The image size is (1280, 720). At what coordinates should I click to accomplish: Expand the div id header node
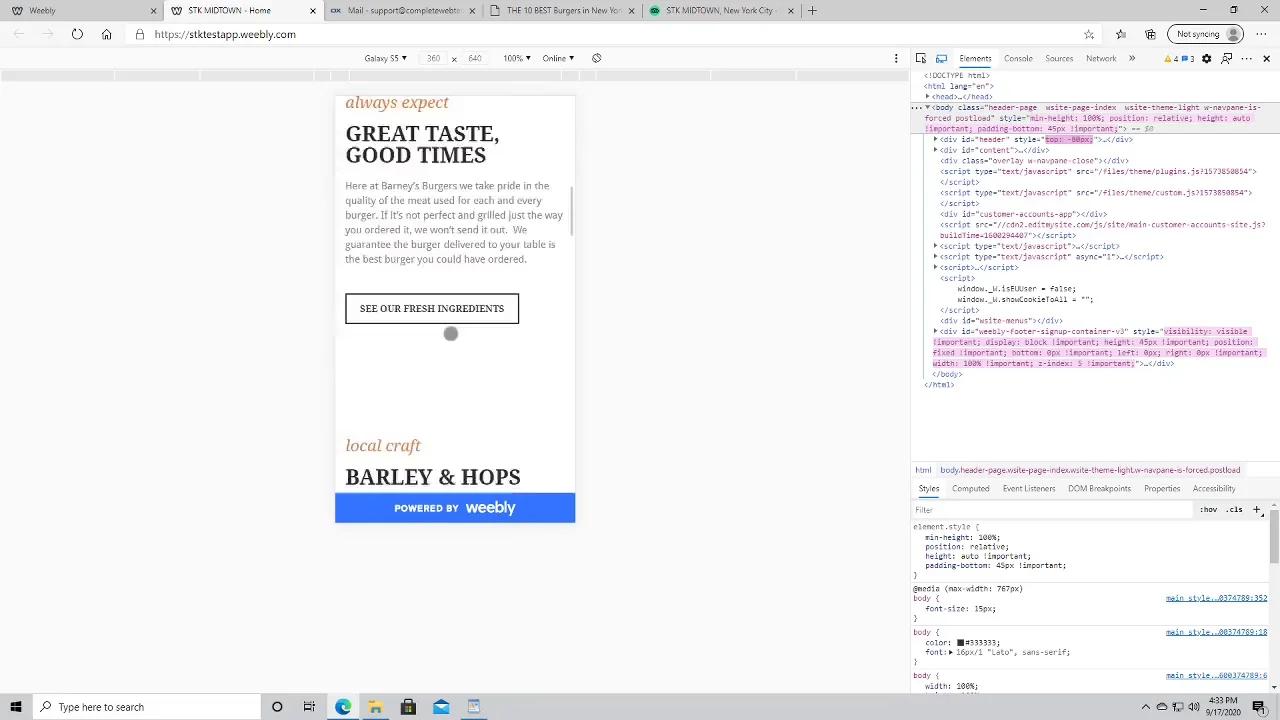click(x=936, y=139)
